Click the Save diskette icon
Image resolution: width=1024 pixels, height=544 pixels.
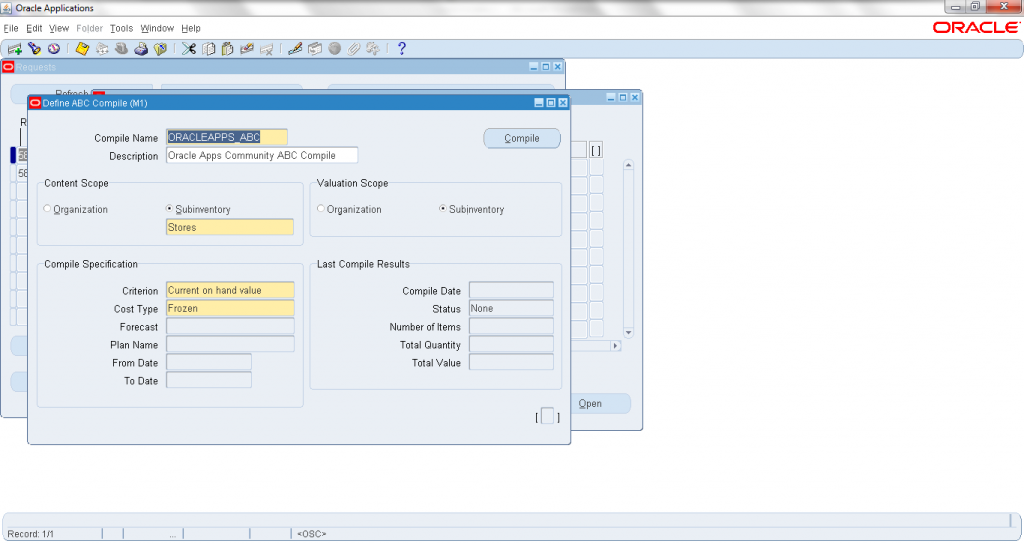pos(82,49)
